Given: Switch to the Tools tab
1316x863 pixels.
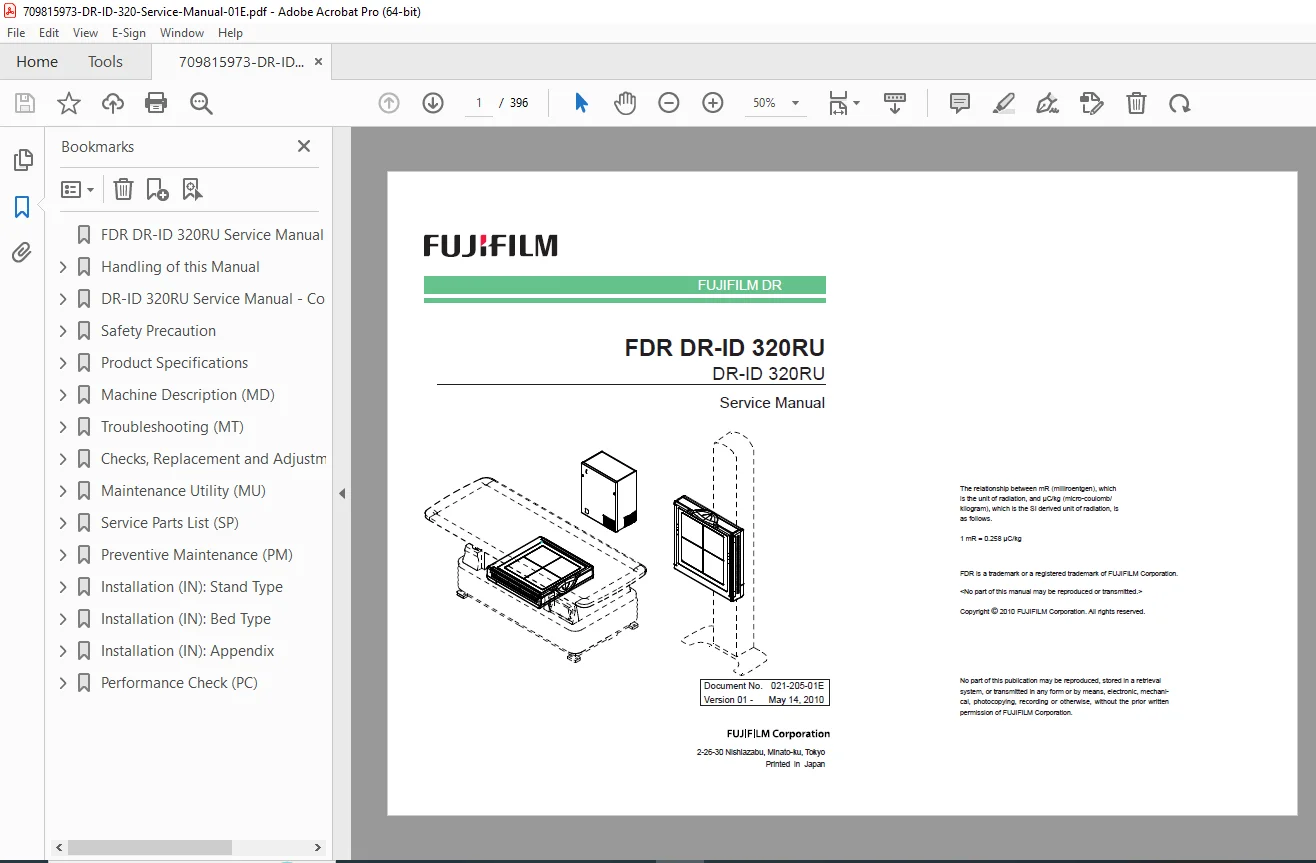Looking at the screenshot, I should pos(105,62).
